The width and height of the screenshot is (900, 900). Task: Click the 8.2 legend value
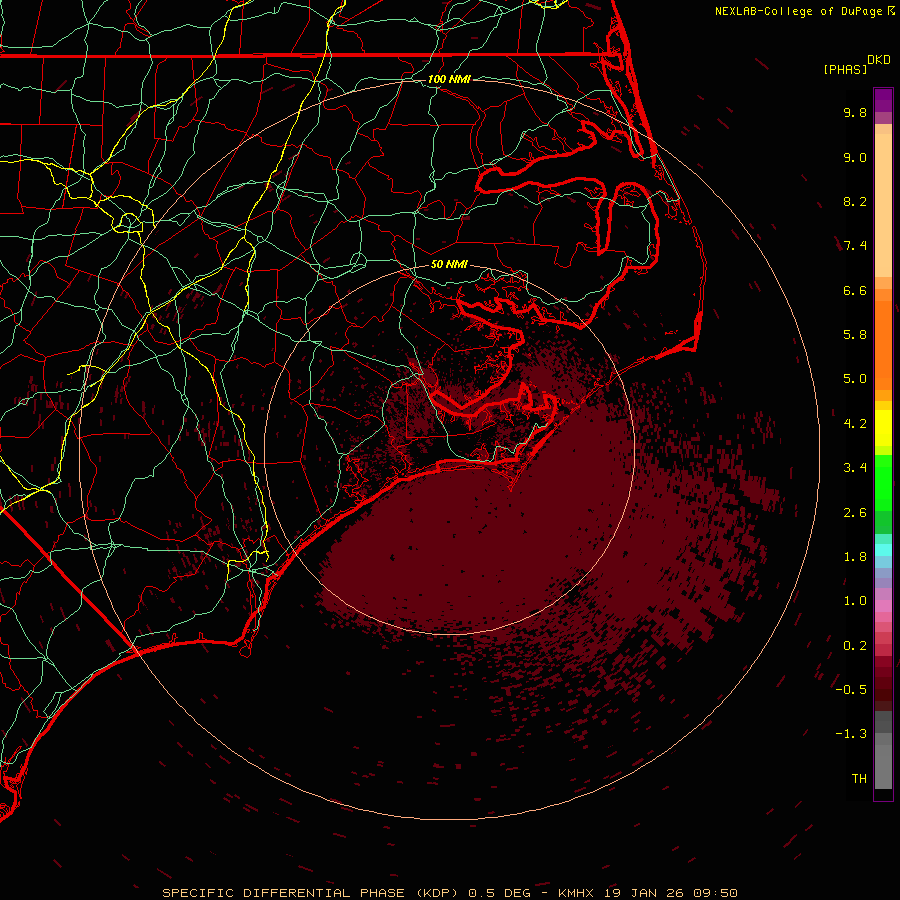click(855, 201)
